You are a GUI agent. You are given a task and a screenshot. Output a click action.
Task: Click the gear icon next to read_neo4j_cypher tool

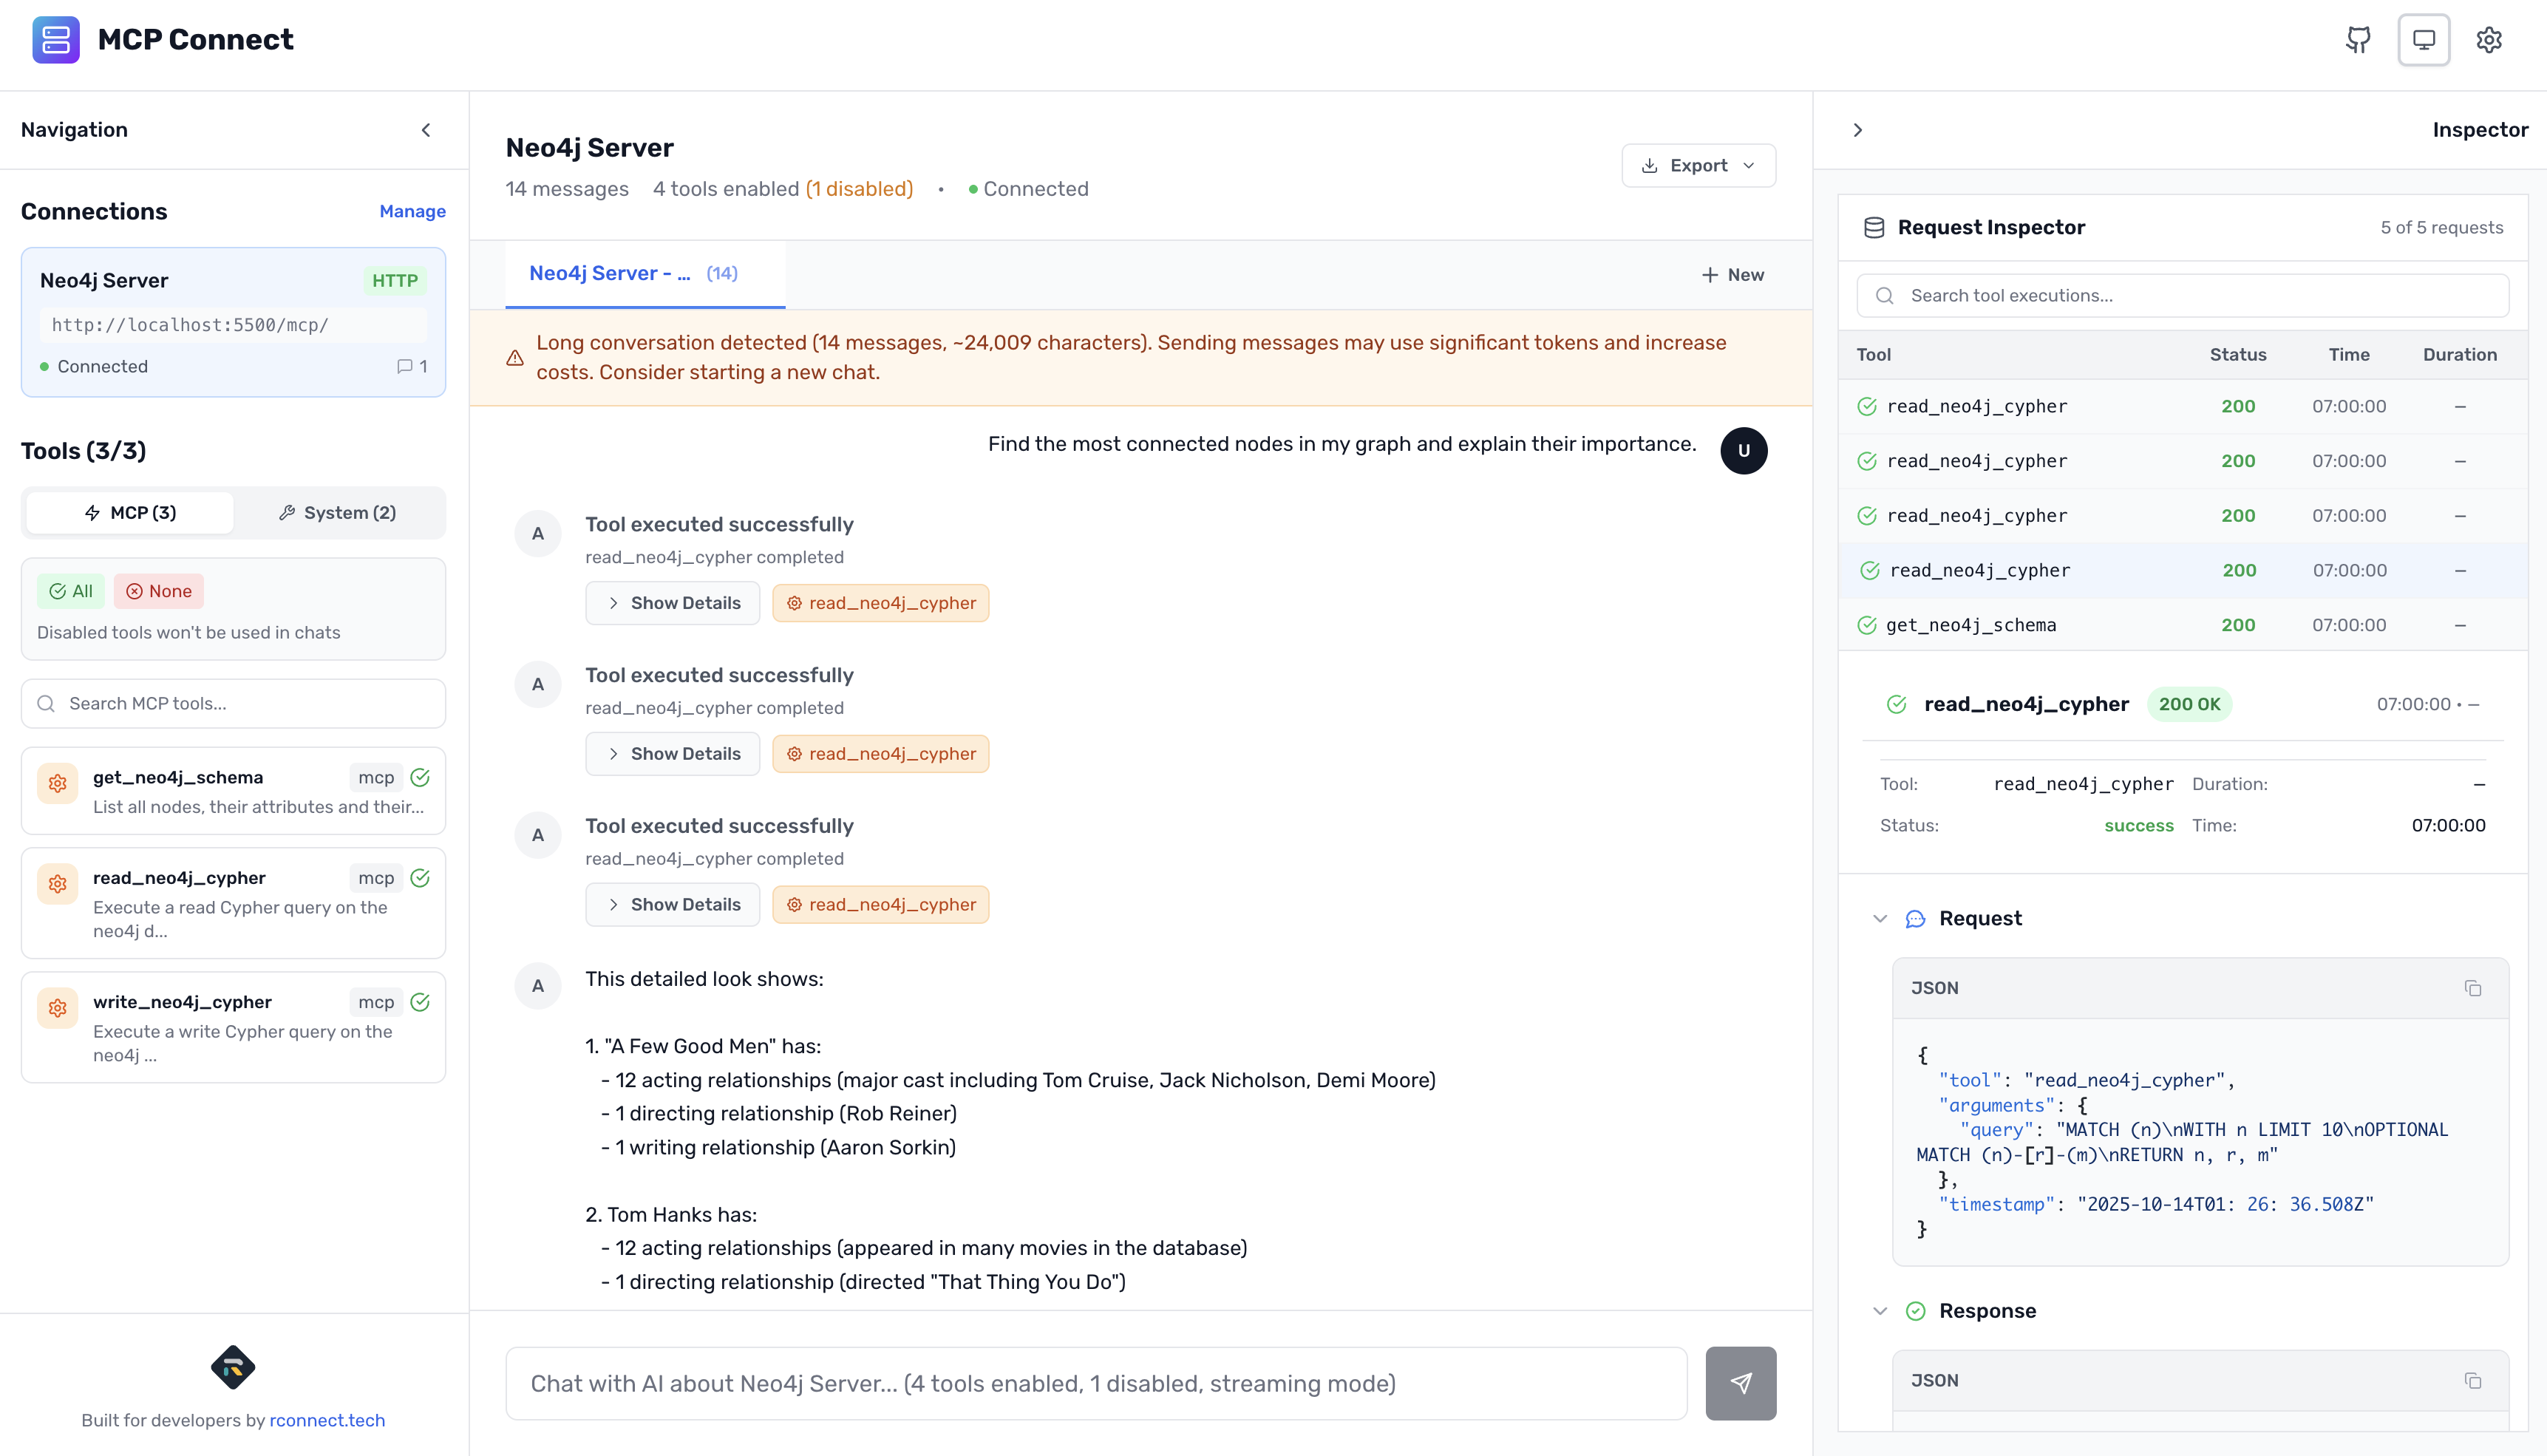[x=57, y=883]
